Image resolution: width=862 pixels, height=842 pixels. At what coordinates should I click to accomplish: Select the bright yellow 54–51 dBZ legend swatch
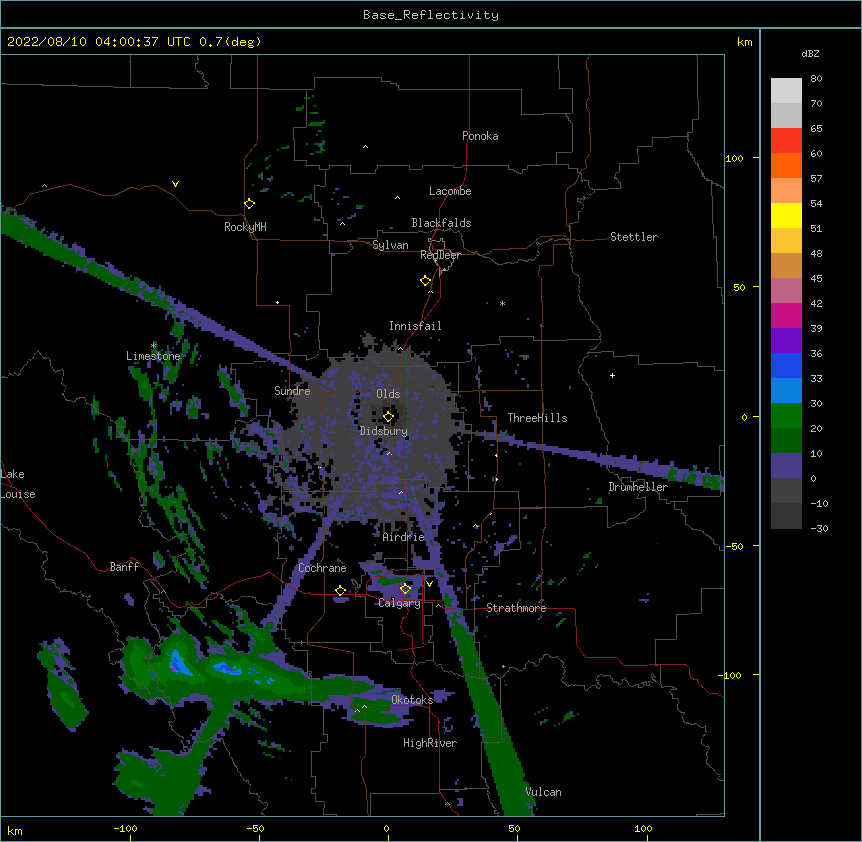coord(786,215)
